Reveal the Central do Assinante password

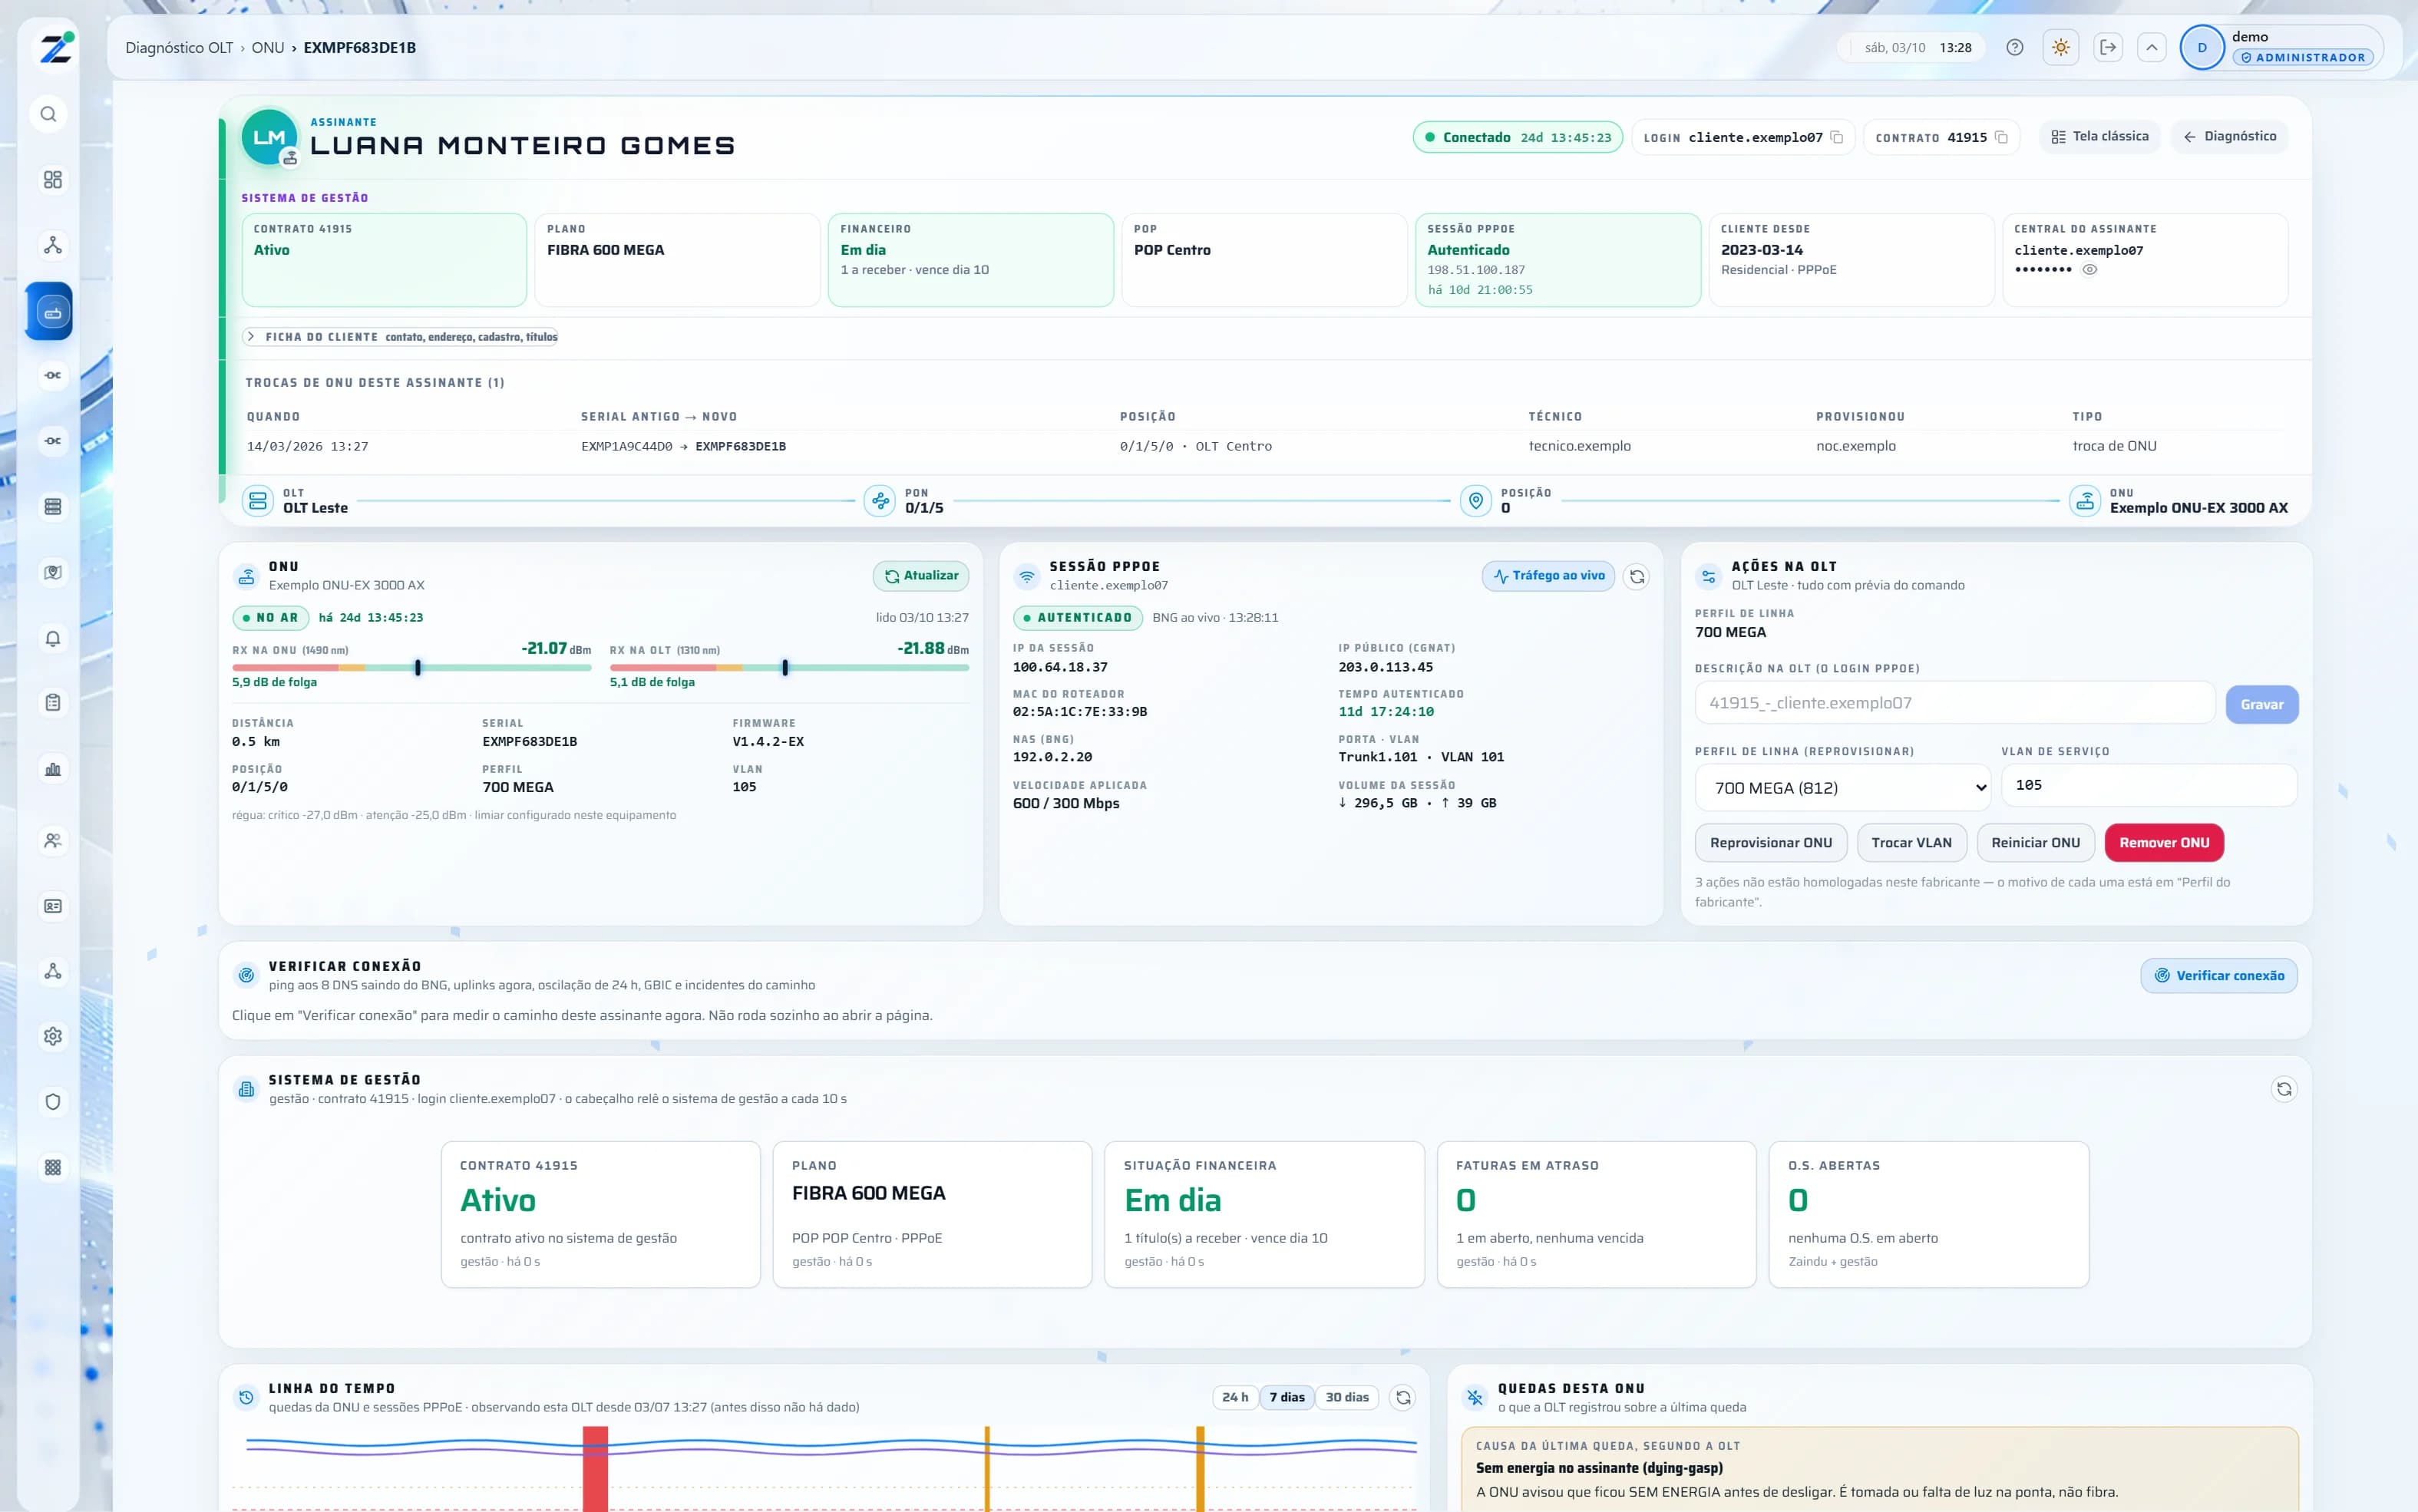(2089, 270)
